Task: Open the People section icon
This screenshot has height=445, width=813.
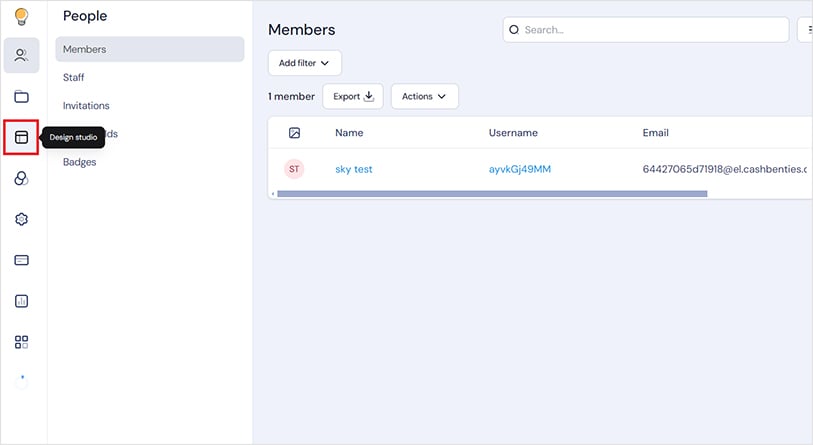Action: (x=21, y=55)
